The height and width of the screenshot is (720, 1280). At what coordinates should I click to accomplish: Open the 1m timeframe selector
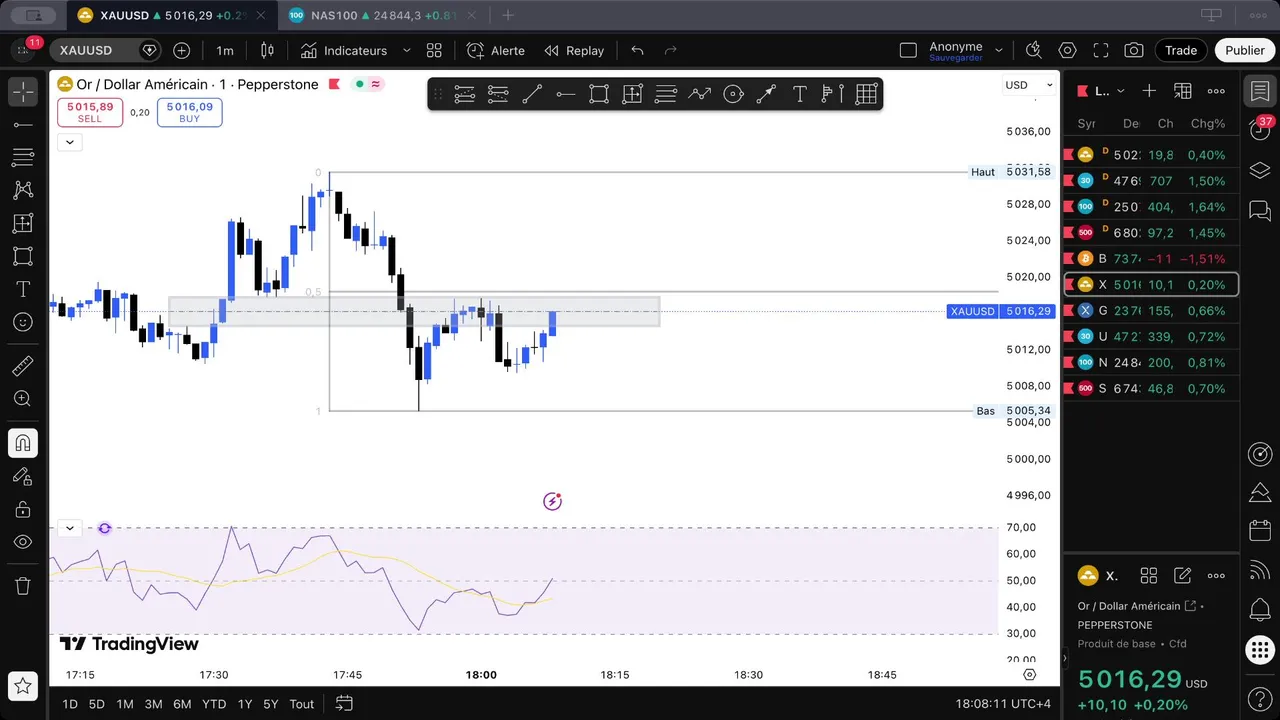225,51
